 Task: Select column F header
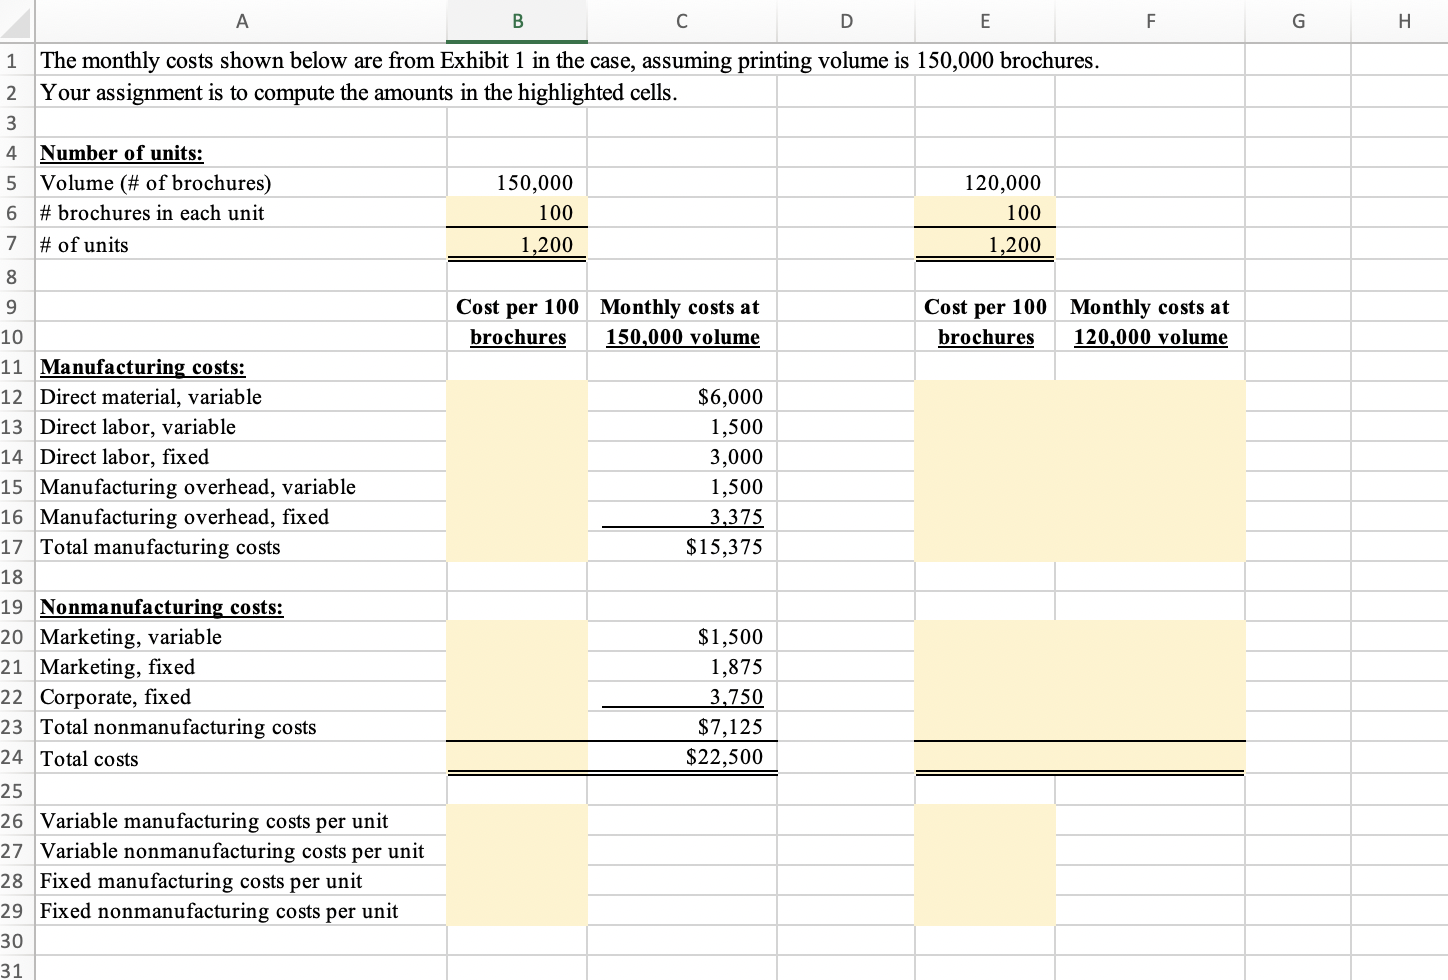click(x=1150, y=21)
